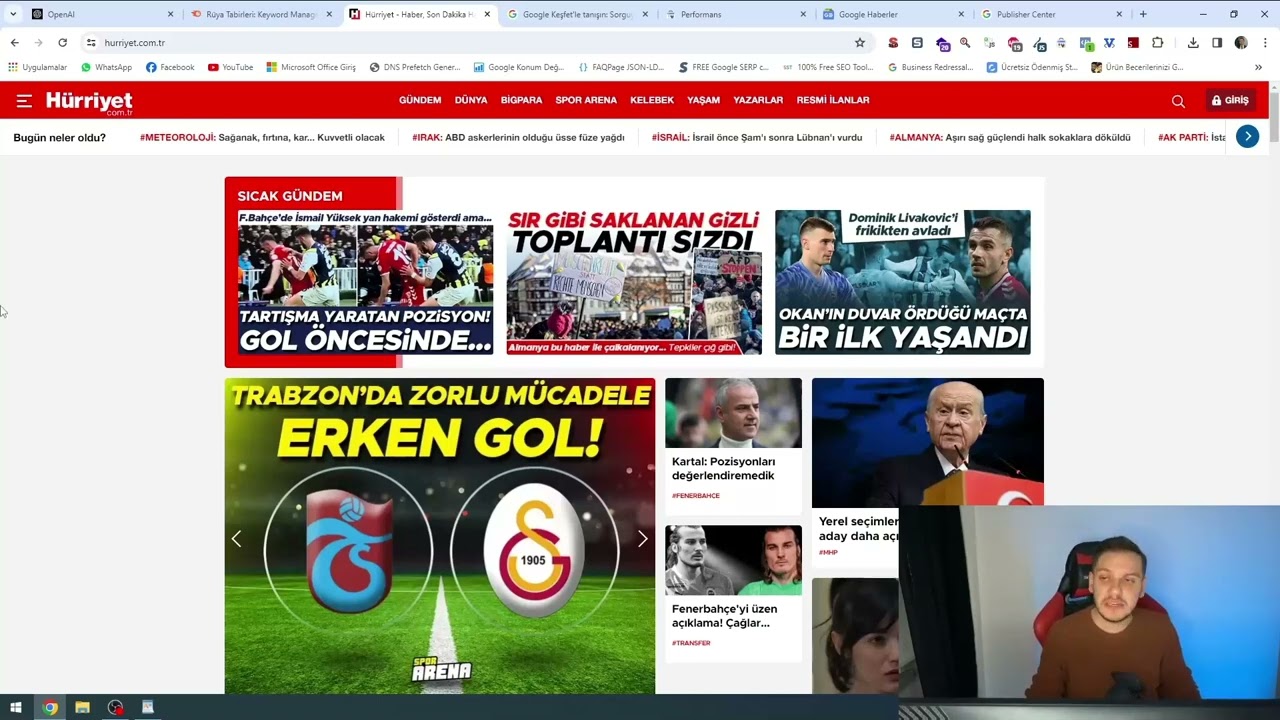Open the Extensions puzzle icon
1280x720 pixels.
1158,43
